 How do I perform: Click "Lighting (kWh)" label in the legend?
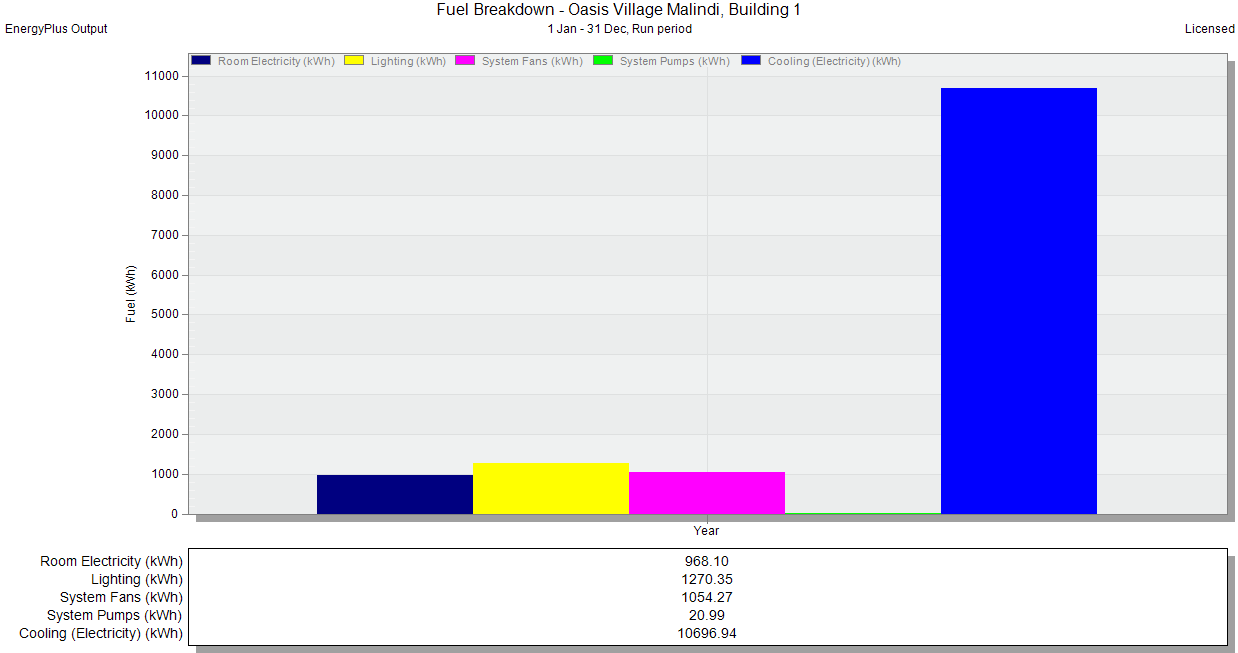pyautogui.click(x=408, y=62)
